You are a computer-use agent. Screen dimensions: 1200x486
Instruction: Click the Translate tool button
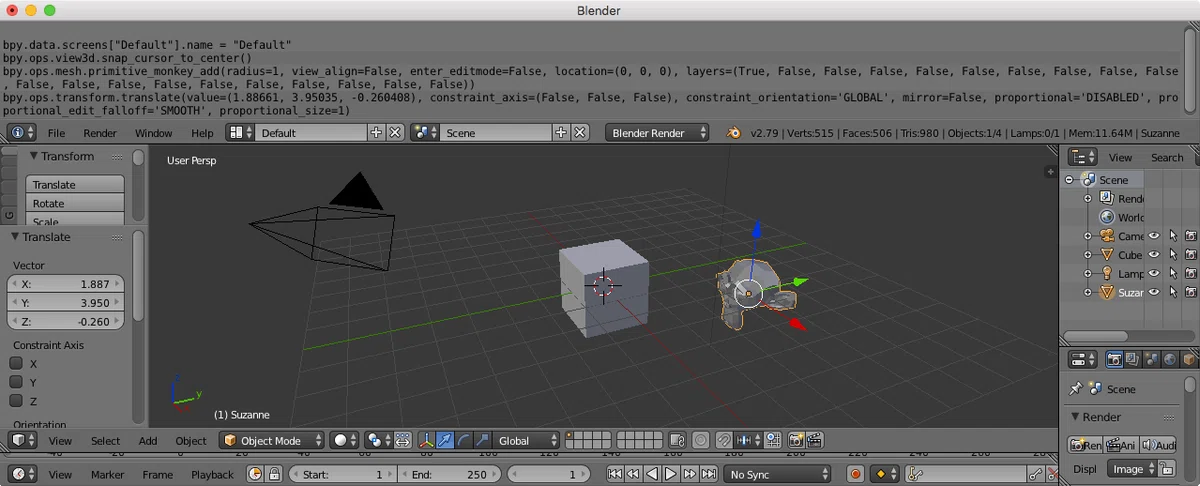(x=75, y=185)
